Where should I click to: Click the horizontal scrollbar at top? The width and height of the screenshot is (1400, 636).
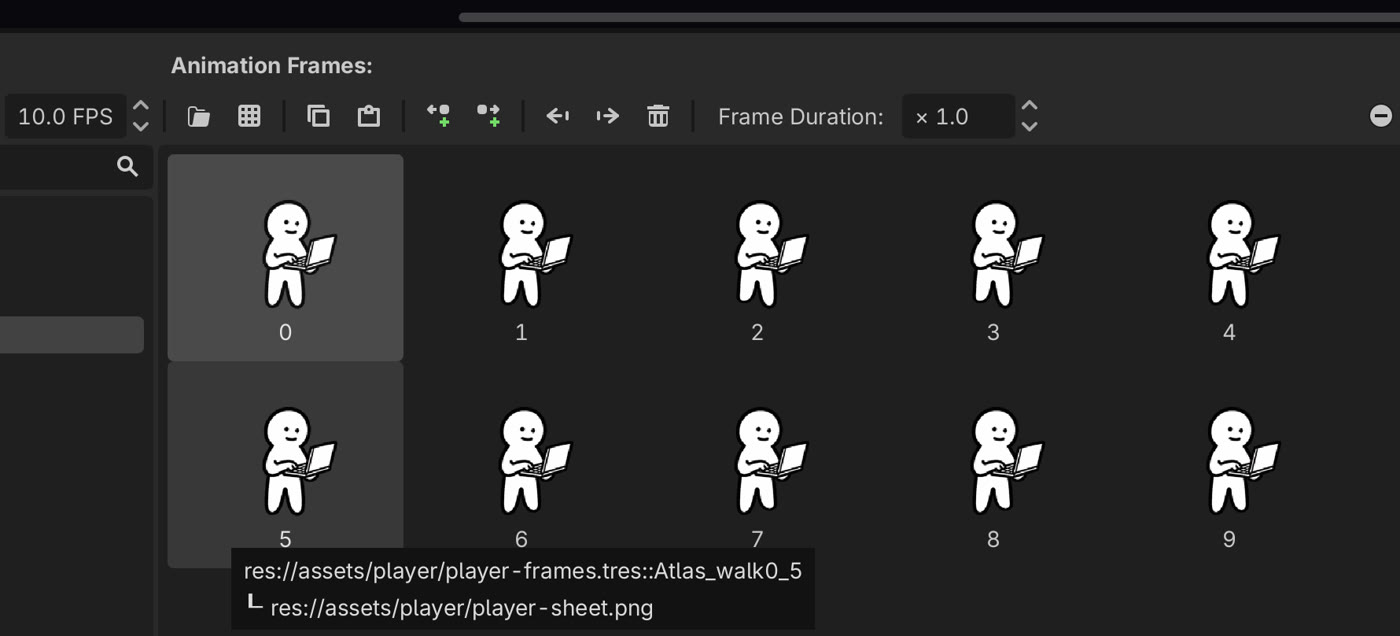pyautogui.click(x=929, y=17)
